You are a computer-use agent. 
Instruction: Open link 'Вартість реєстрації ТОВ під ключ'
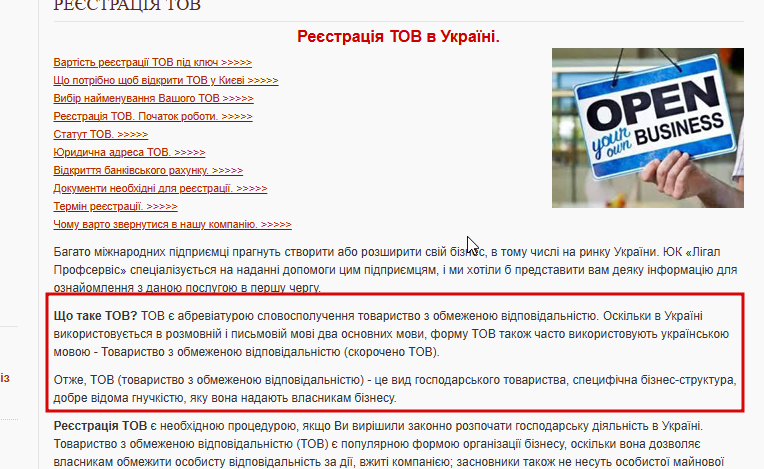(153, 62)
